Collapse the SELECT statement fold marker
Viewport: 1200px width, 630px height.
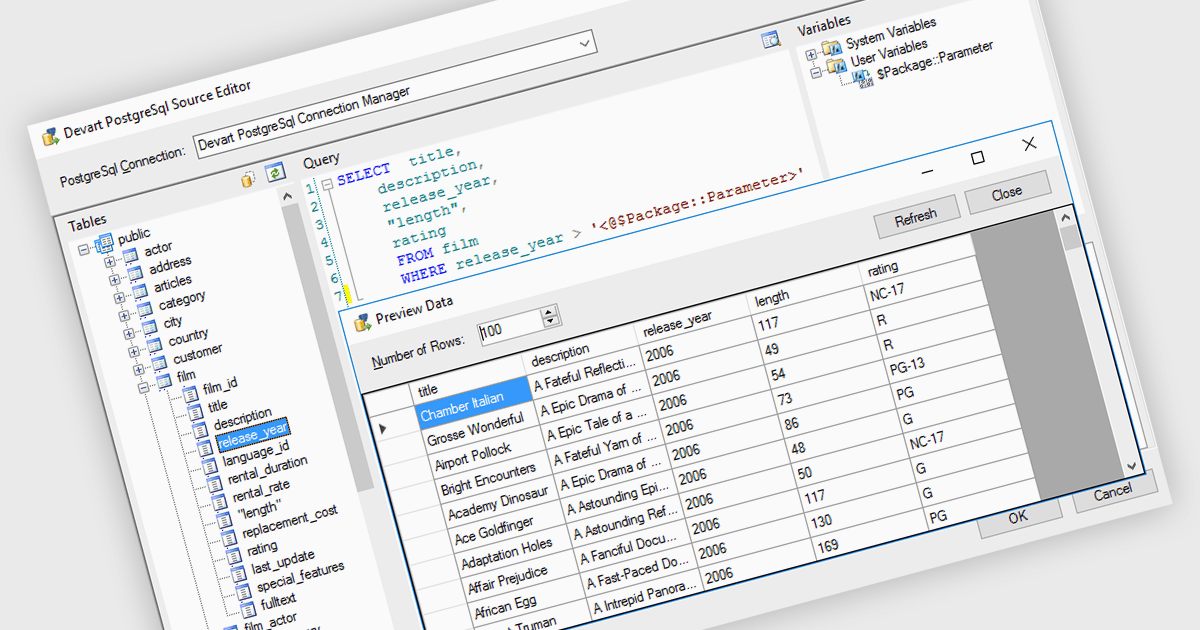(x=326, y=184)
